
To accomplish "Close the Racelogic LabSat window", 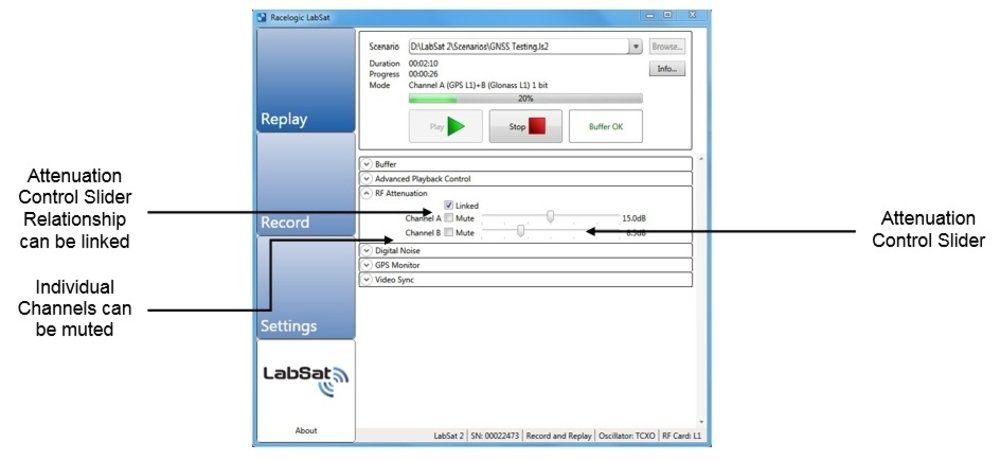I will (x=692, y=15).
